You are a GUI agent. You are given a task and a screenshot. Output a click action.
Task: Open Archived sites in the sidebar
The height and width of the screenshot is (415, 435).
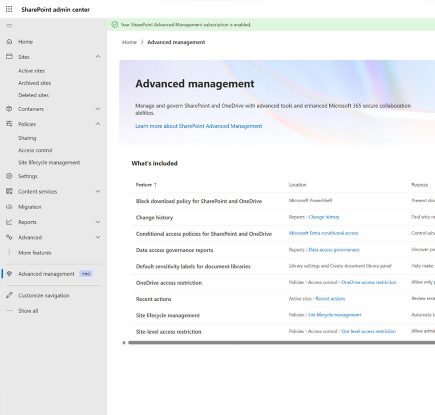coord(35,83)
